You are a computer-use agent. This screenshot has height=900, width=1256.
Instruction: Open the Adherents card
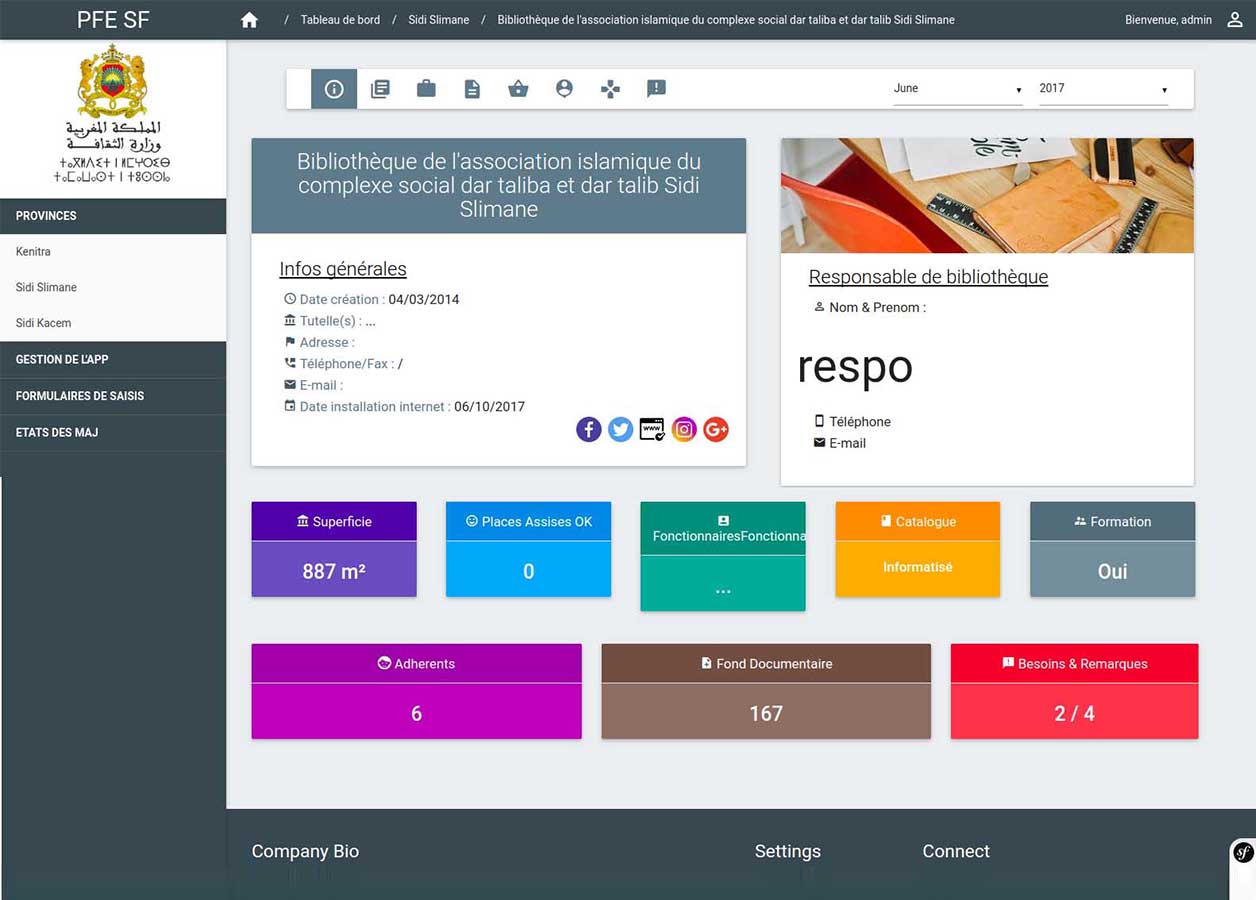pos(416,691)
